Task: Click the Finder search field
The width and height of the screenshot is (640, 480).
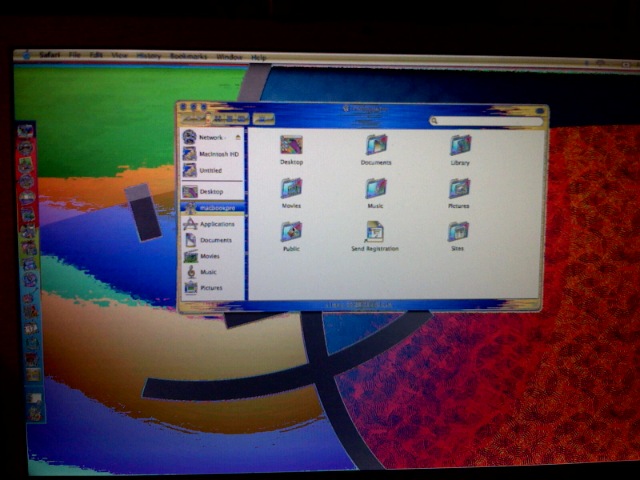Action: tap(486, 121)
